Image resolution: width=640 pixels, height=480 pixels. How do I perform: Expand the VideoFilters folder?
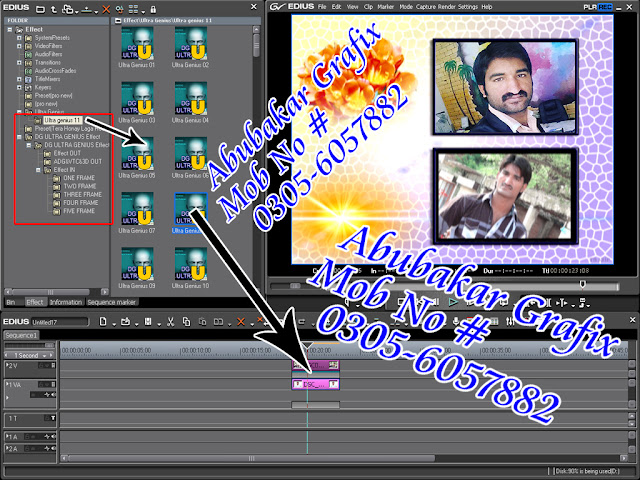pyautogui.click(x=19, y=46)
